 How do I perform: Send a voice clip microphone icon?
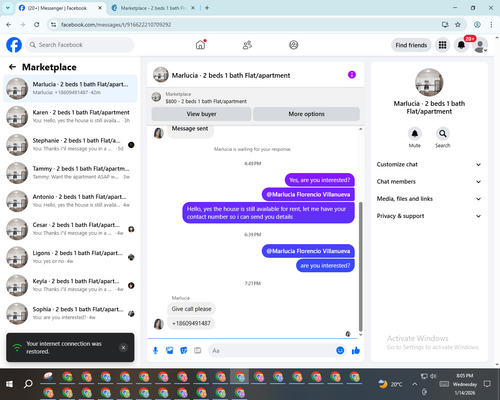(155, 350)
